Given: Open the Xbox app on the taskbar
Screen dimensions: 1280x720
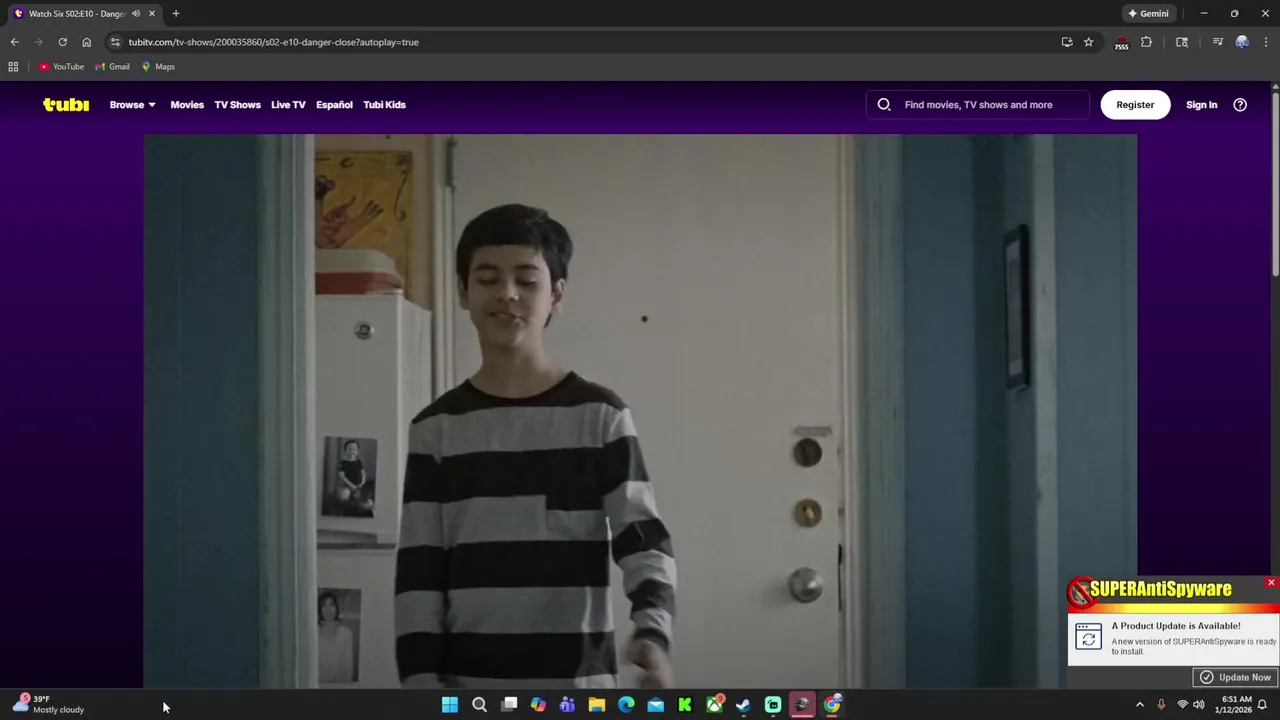Looking at the screenshot, I should coord(714,705).
